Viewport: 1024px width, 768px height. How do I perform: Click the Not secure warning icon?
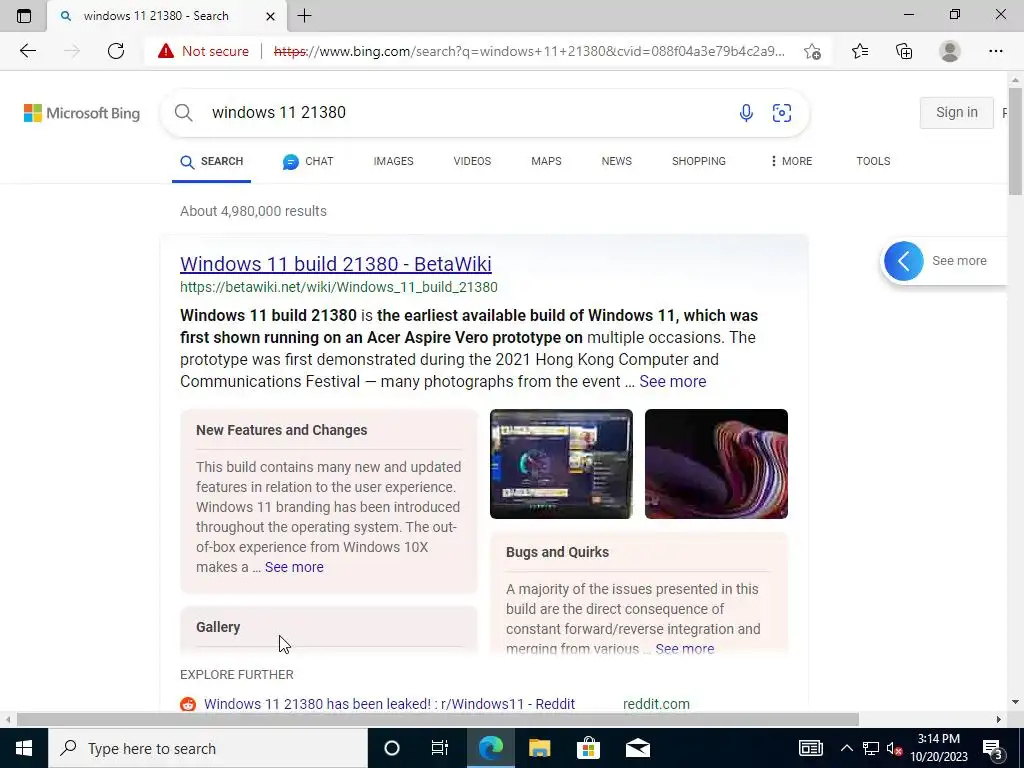(166, 51)
